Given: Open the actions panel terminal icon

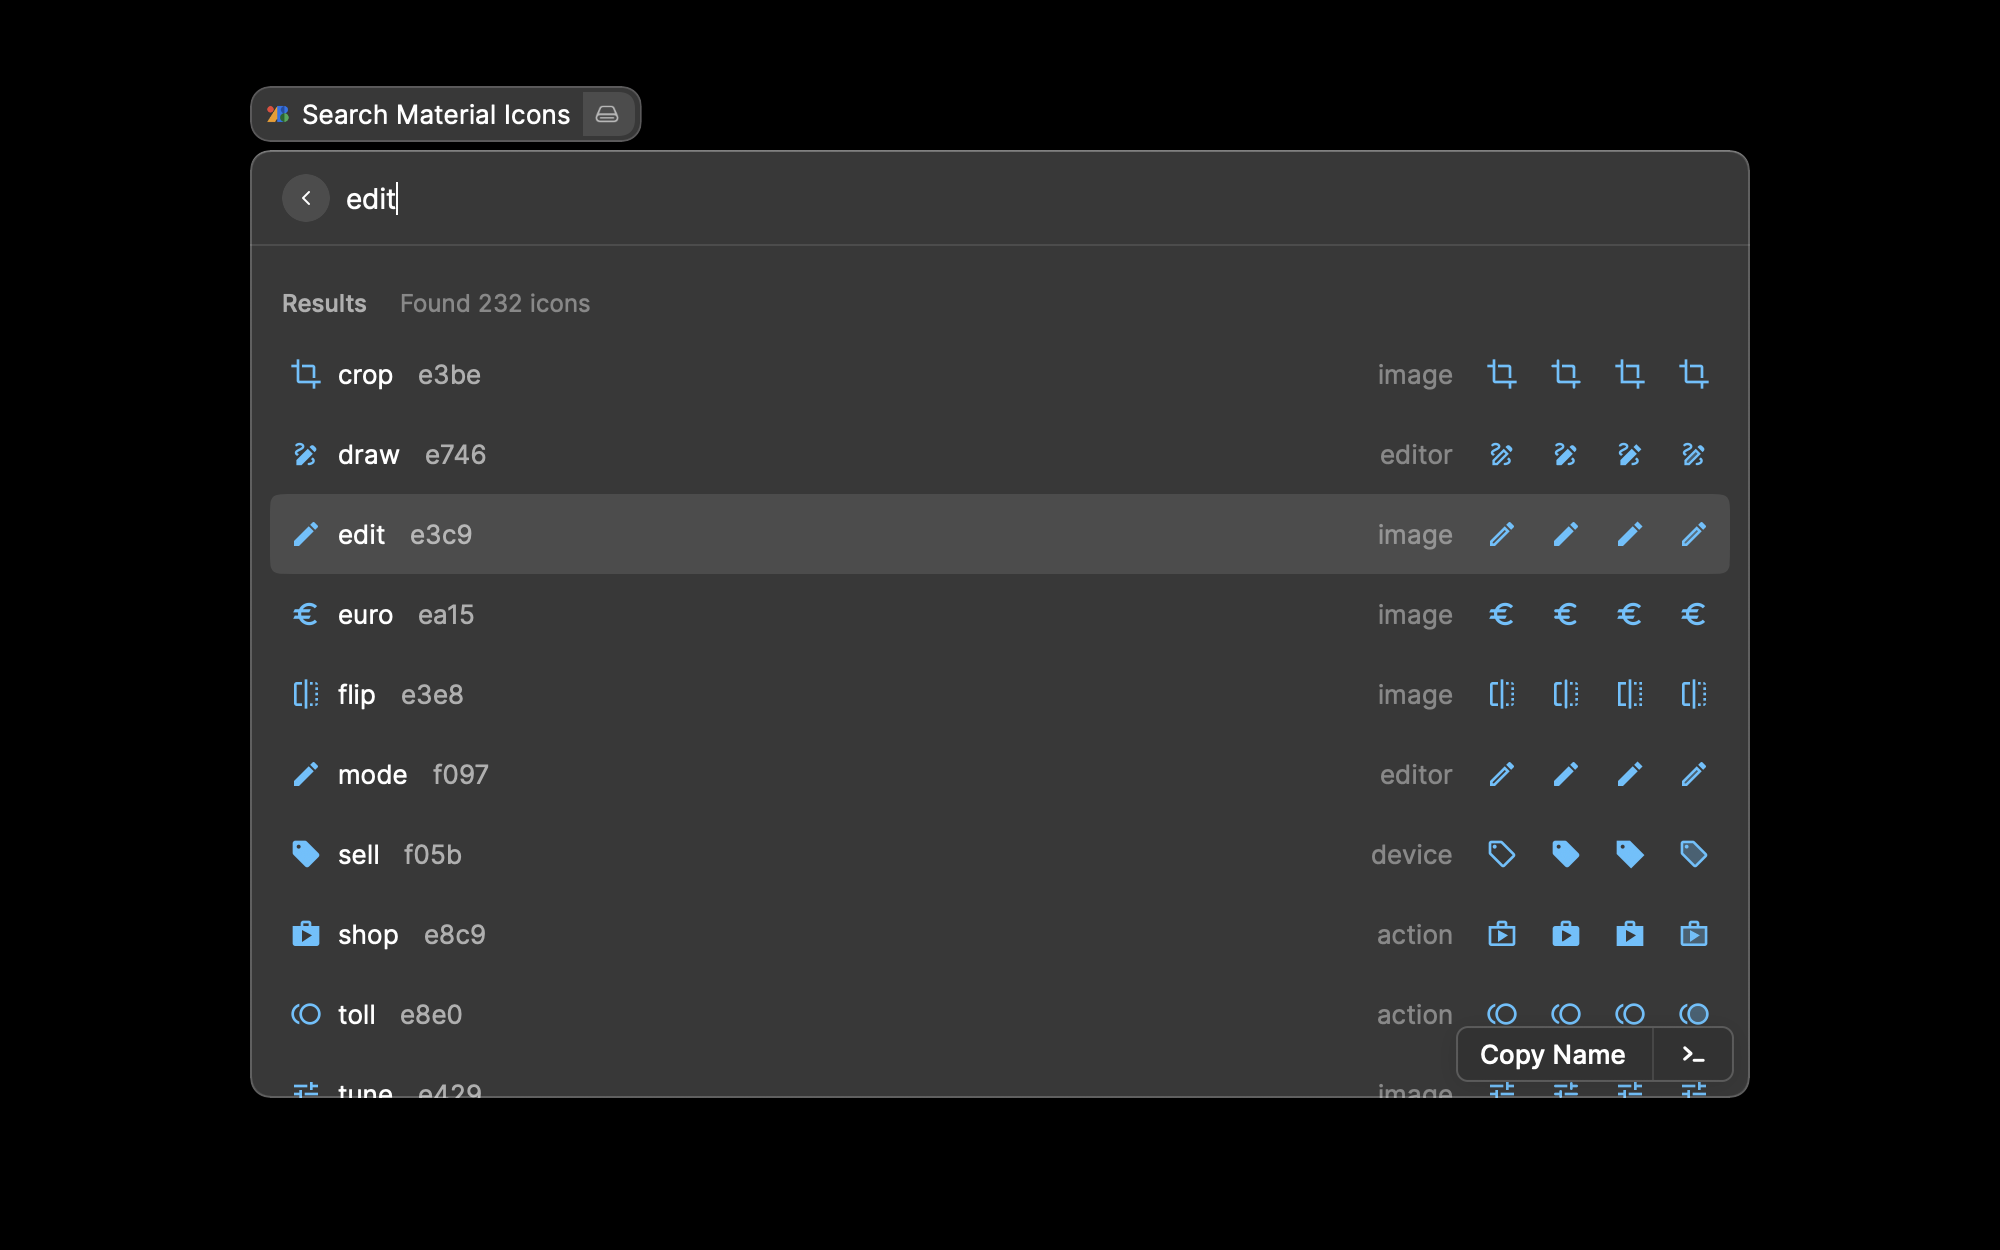Looking at the screenshot, I should coord(1692,1055).
